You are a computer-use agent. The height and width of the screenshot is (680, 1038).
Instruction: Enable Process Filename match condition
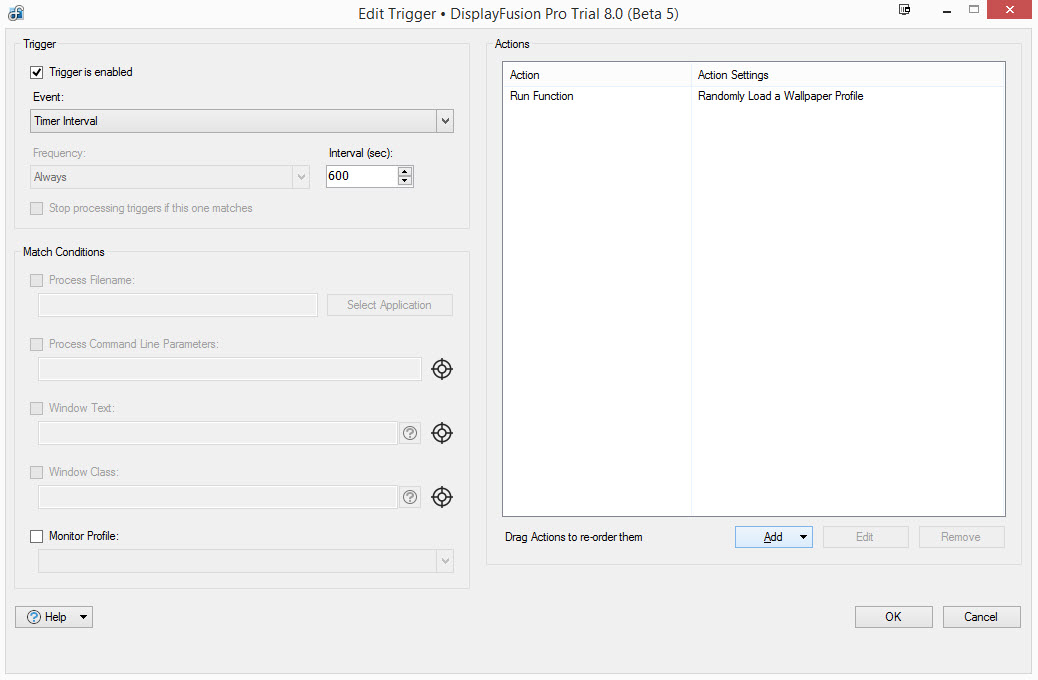[x=36, y=280]
